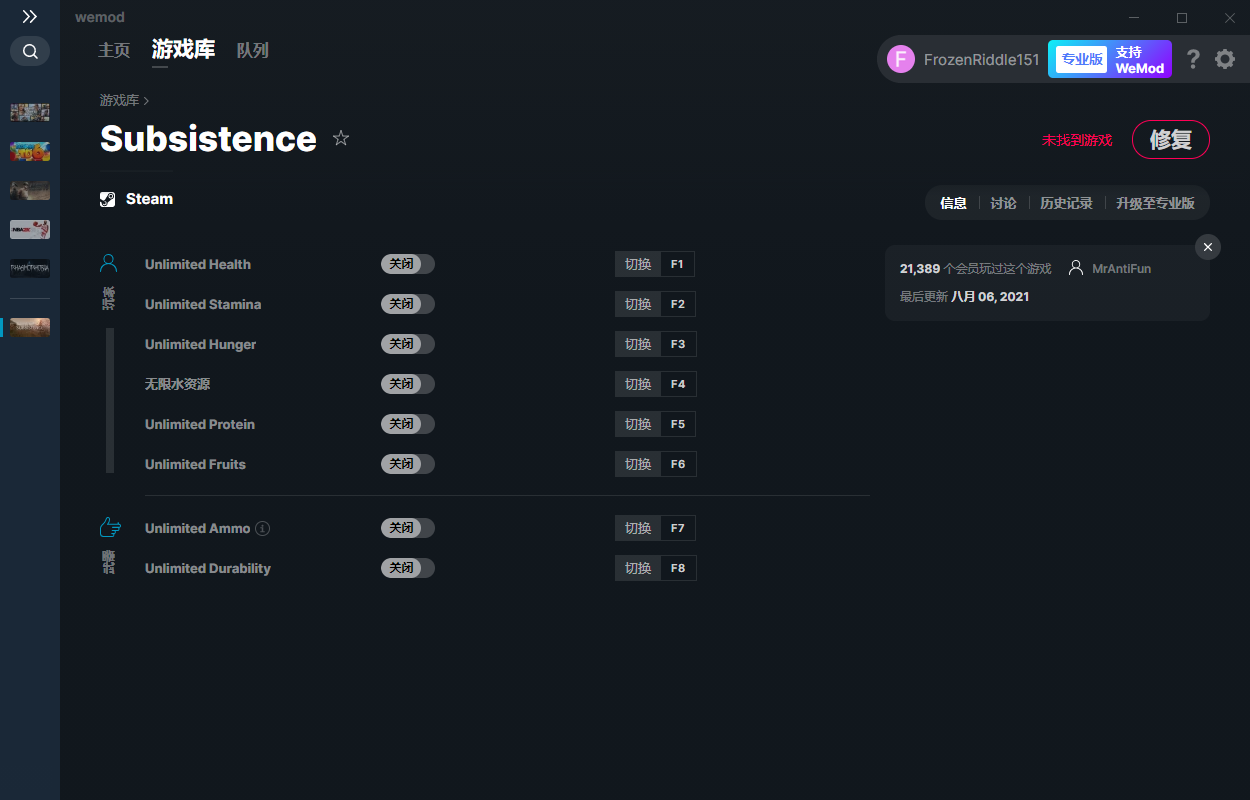
Task: Toggle Unlimited Health switch
Action: click(x=408, y=264)
